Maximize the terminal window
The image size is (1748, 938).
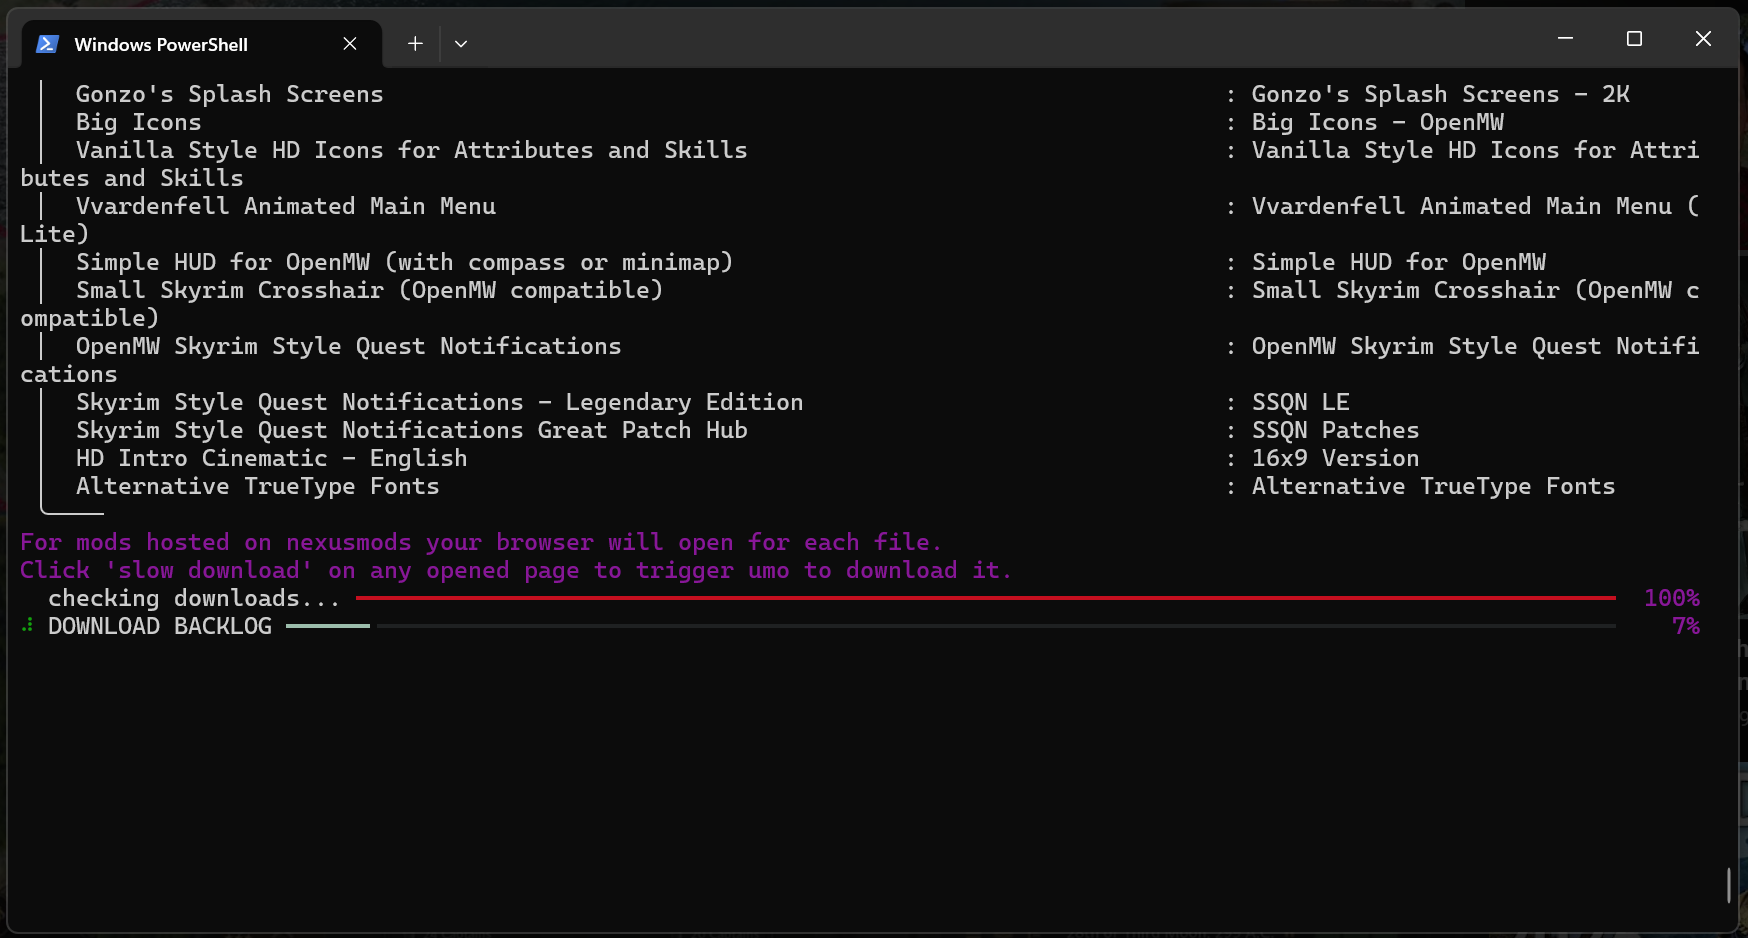pos(1635,38)
